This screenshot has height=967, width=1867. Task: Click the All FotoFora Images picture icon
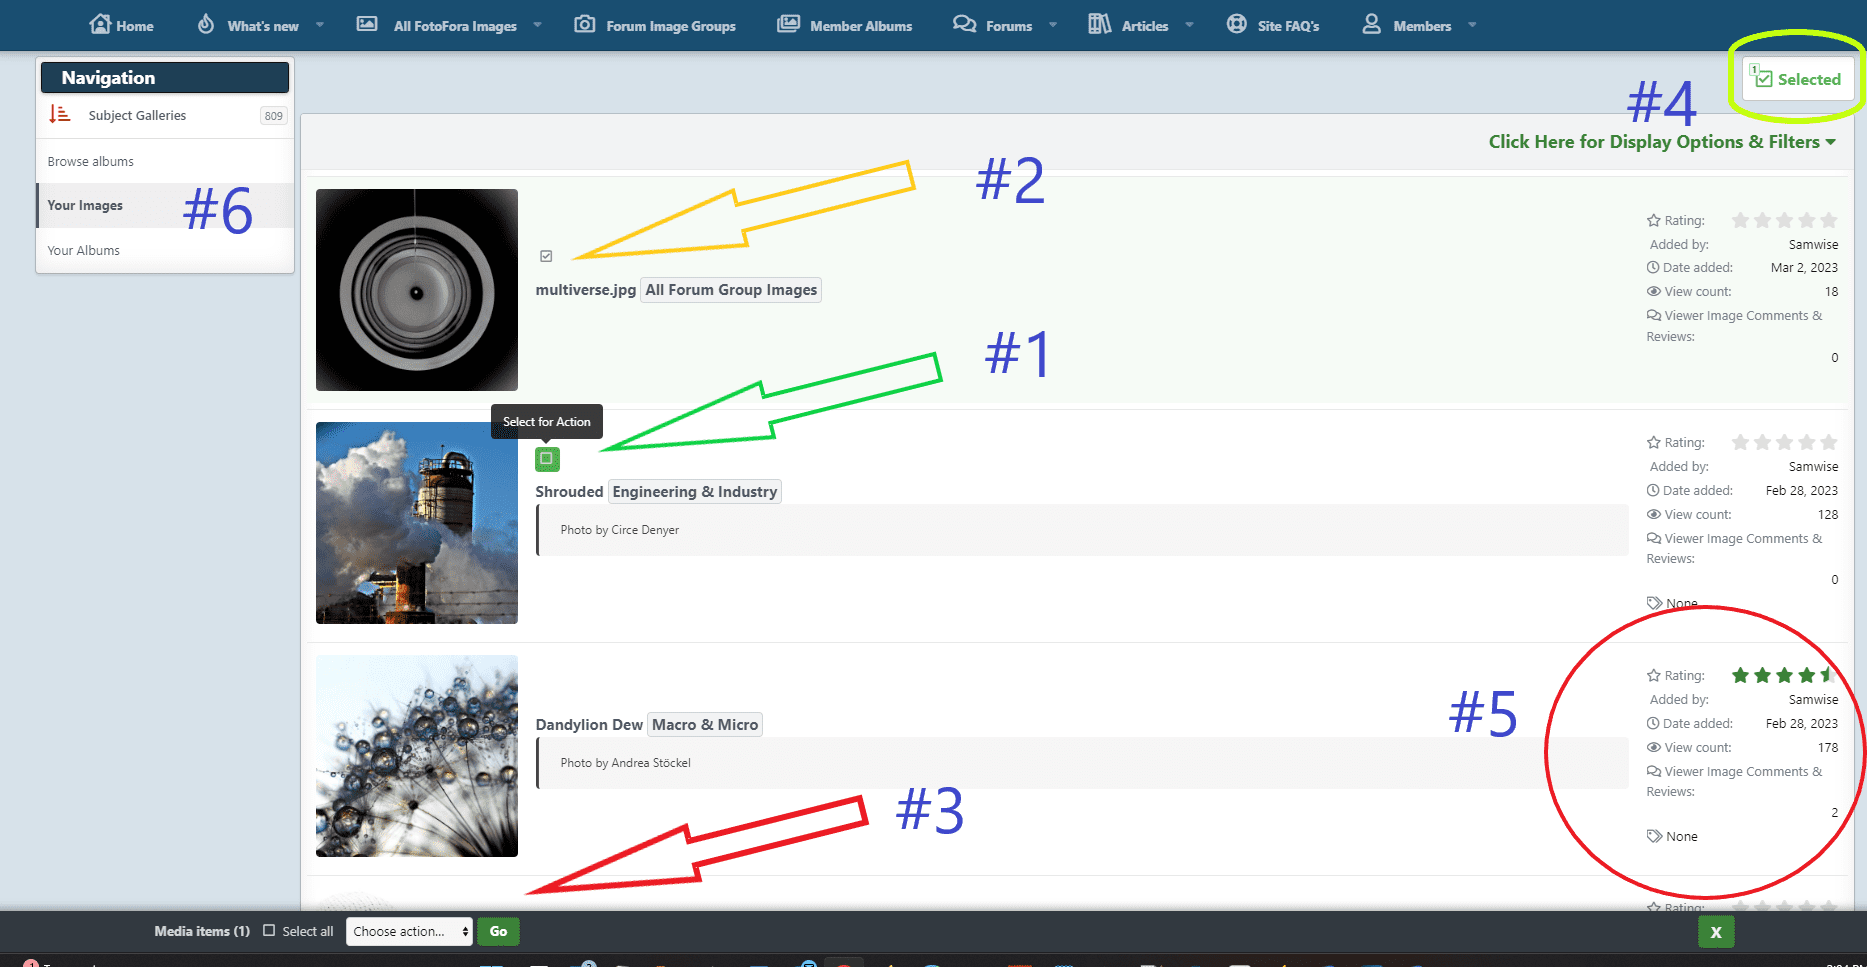click(x=367, y=24)
